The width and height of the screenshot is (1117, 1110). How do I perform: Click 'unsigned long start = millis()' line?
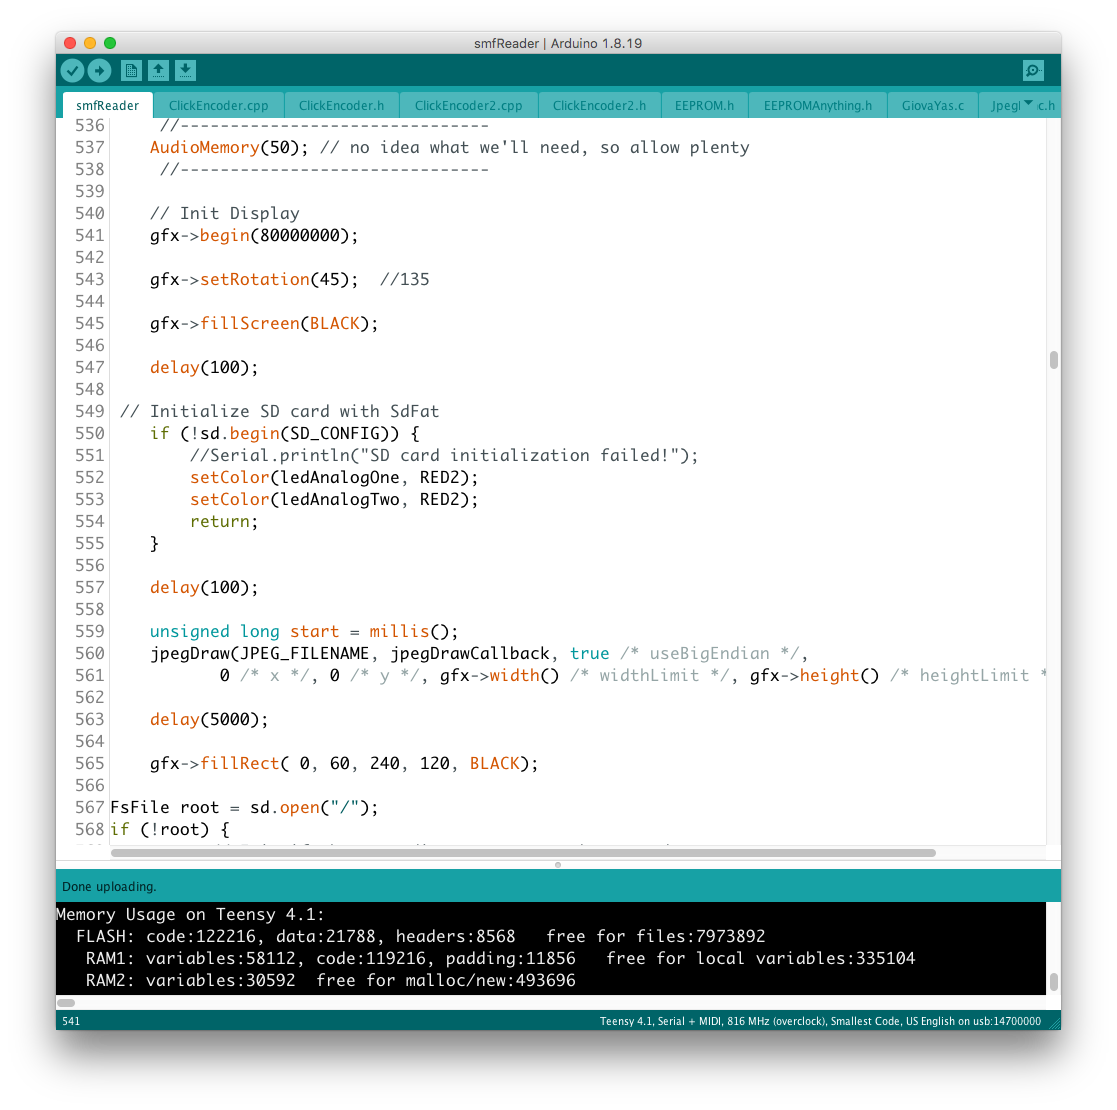pos(304,631)
